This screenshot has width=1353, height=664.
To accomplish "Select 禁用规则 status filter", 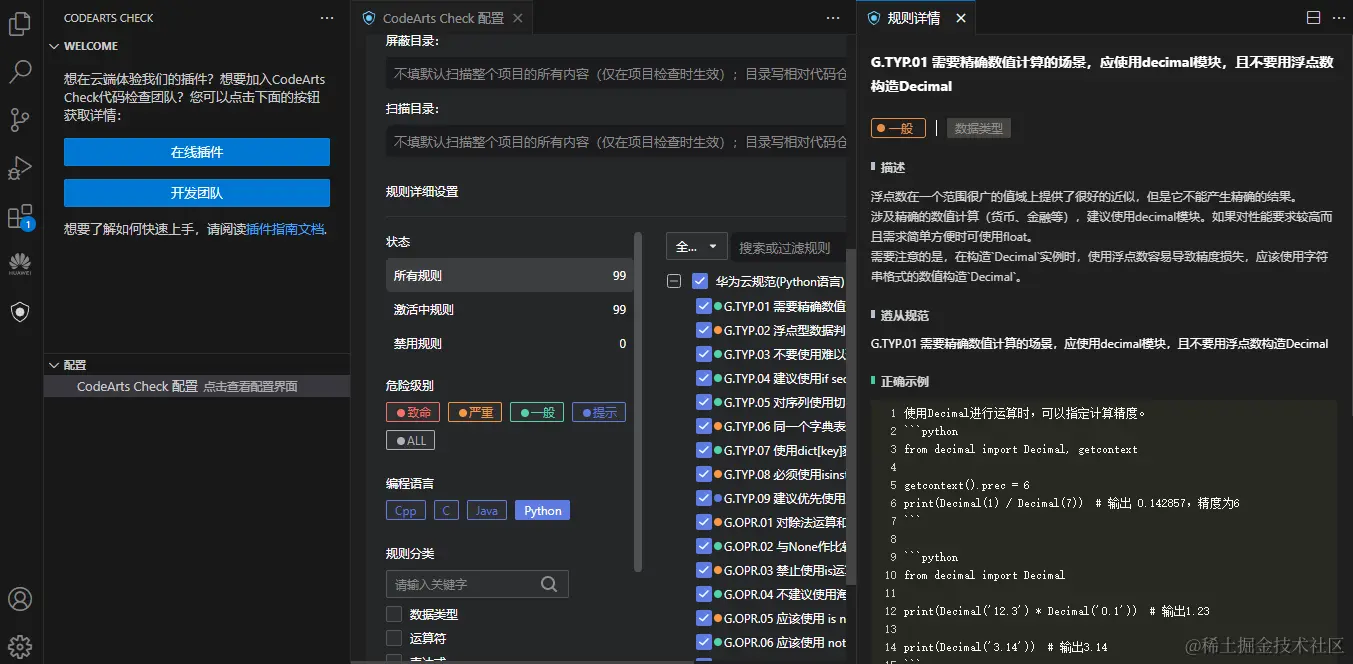I will tap(510, 343).
